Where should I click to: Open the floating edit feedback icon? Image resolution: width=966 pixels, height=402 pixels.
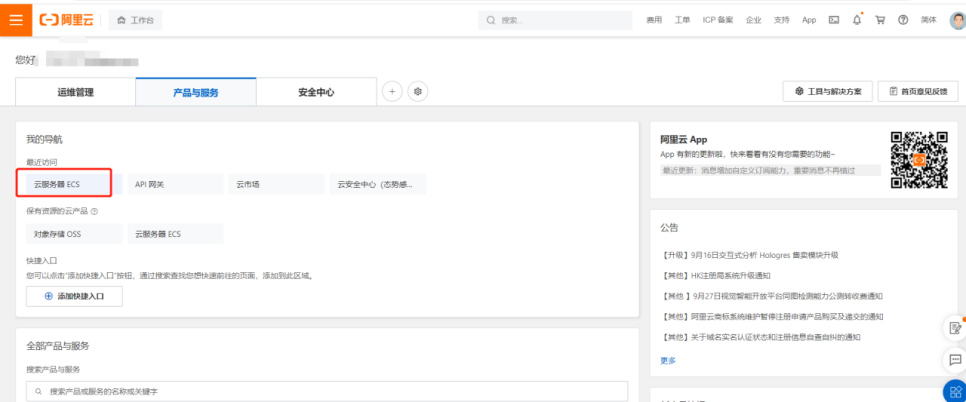pos(956,328)
